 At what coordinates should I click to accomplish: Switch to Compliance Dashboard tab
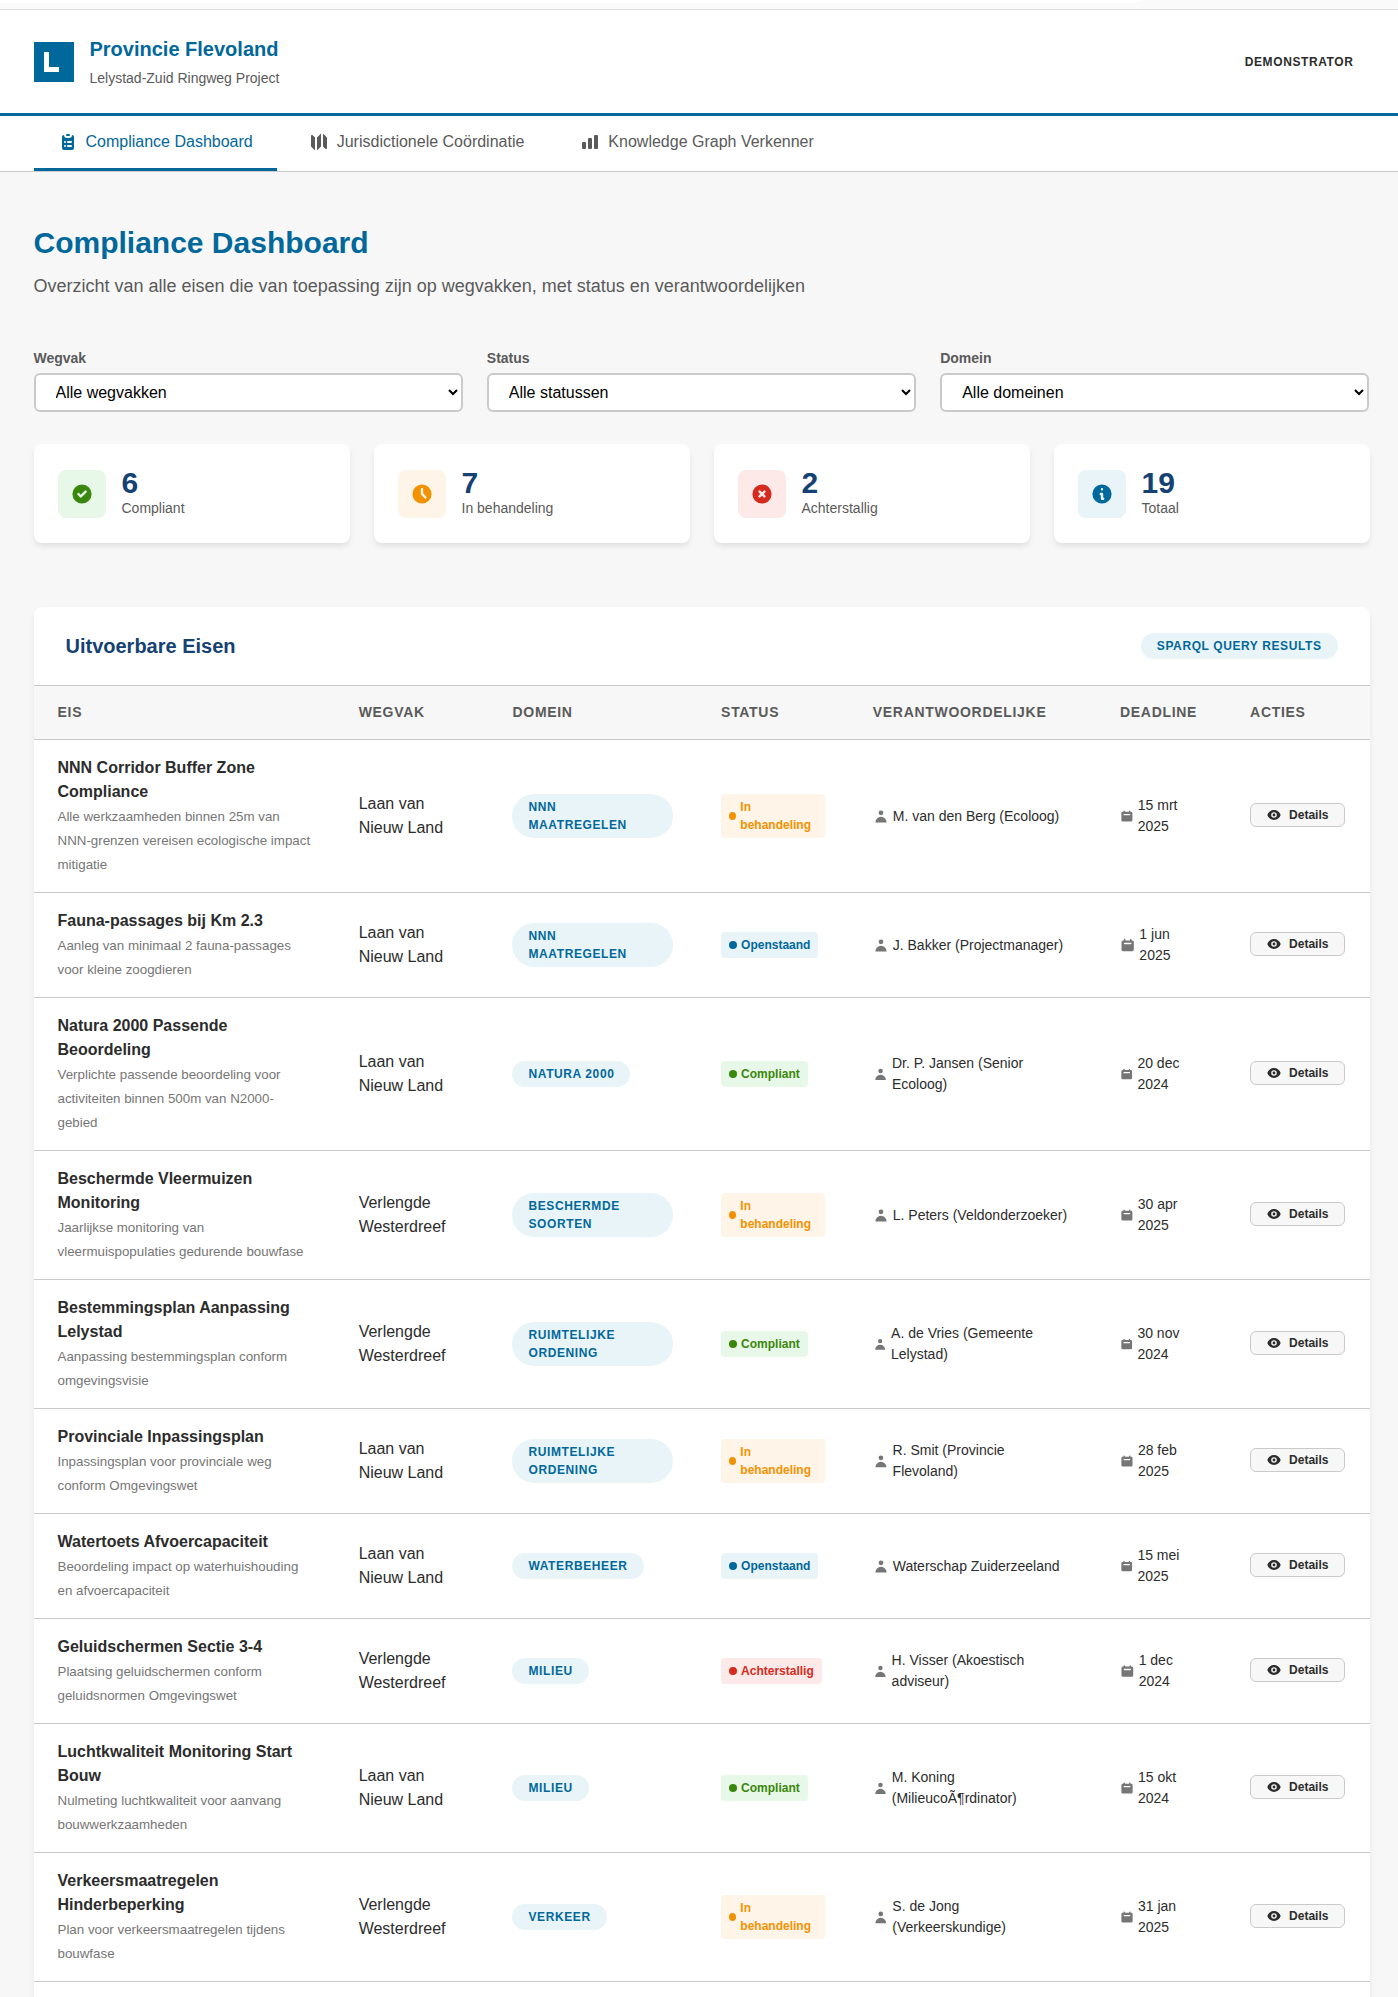coord(155,142)
